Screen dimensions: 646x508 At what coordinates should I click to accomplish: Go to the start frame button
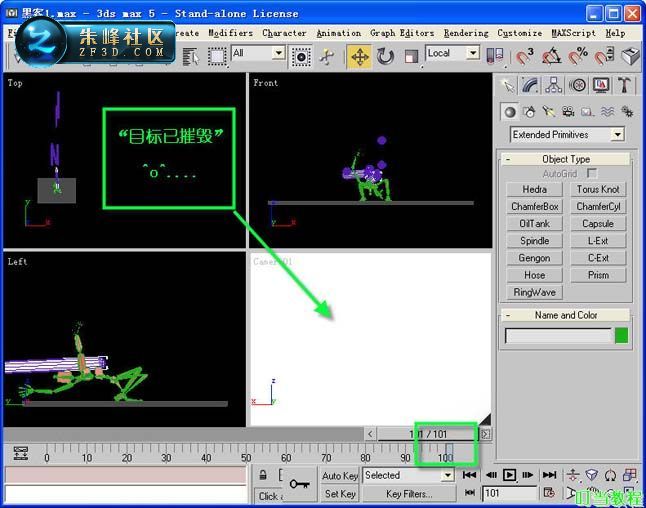pos(470,475)
